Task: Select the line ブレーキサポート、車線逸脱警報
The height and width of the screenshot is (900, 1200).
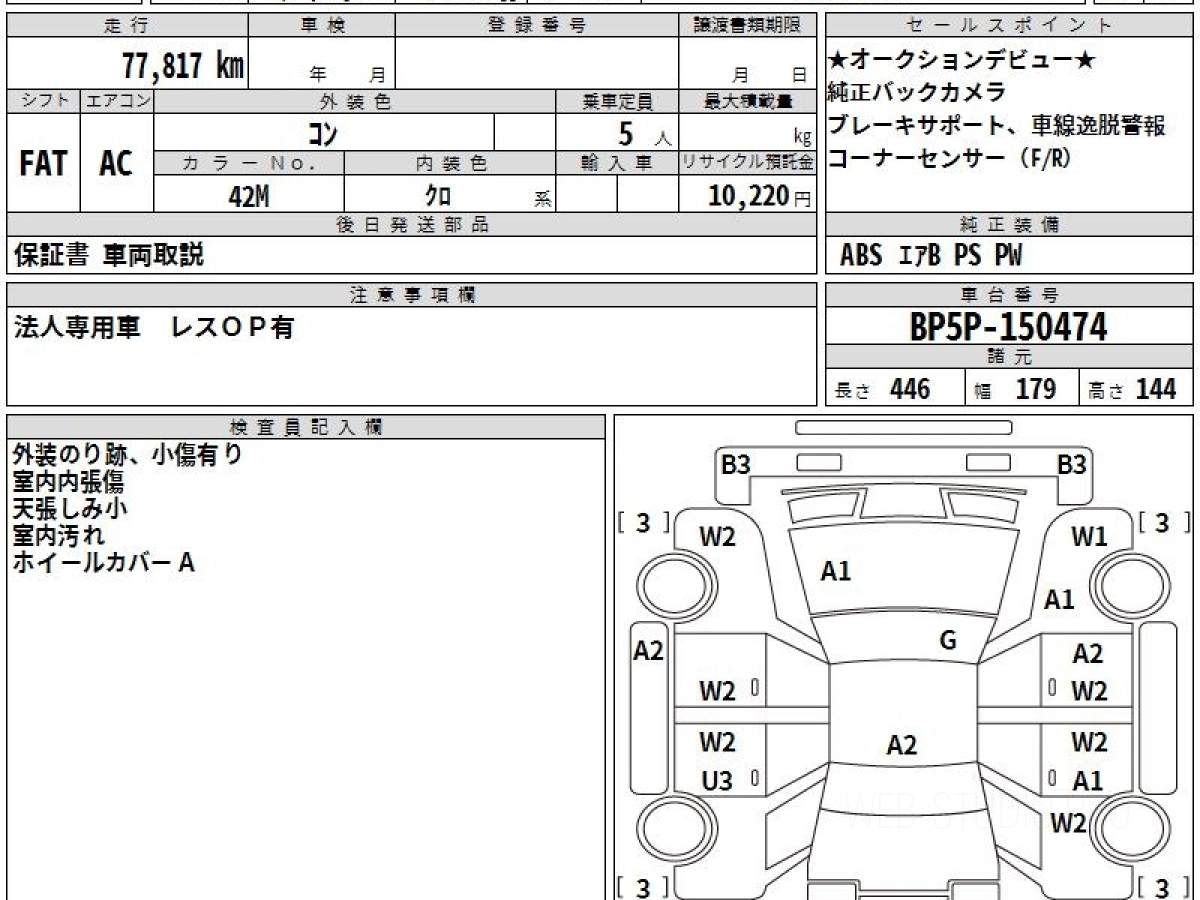Action: (x=997, y=126)
